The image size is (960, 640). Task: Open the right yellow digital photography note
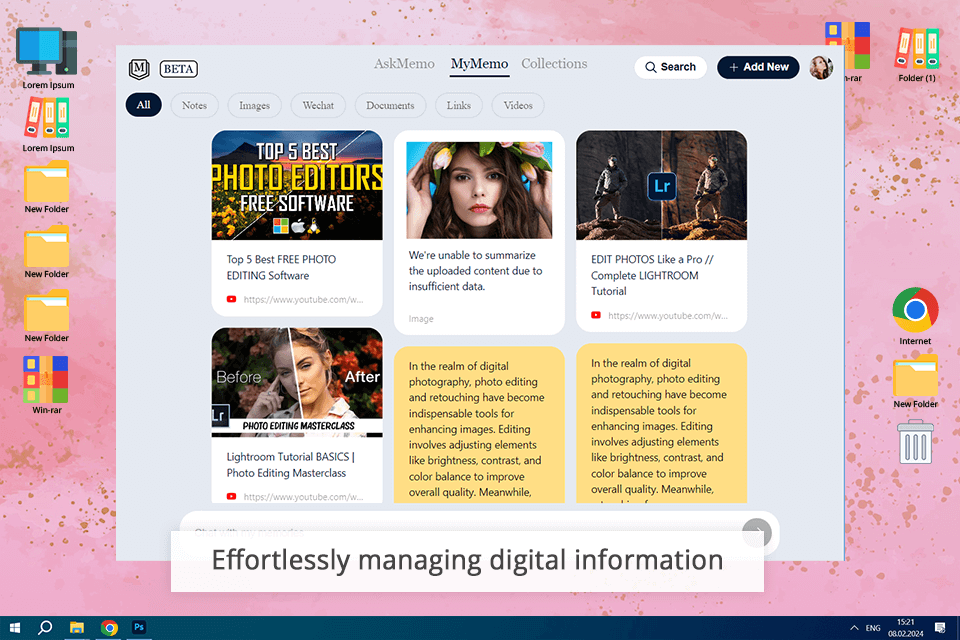(x=661, y=424)
